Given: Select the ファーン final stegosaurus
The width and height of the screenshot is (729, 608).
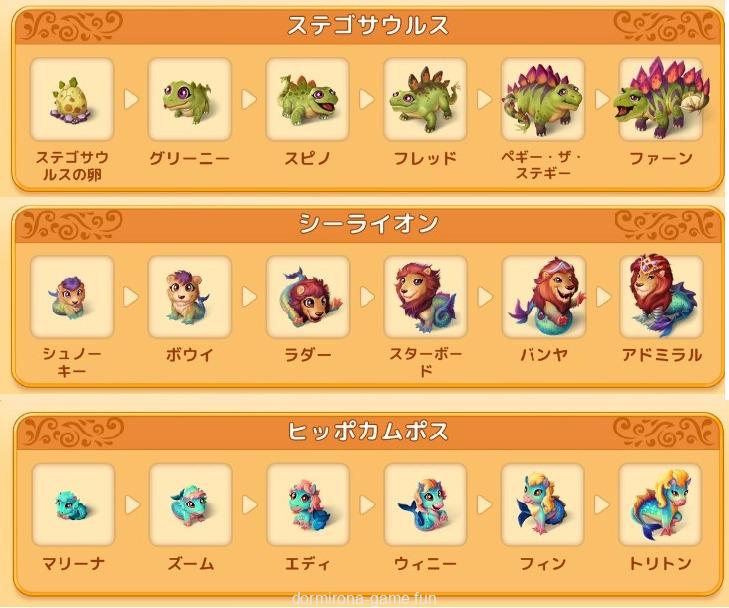Looking at the screenshot, I should tap(661, 99).
